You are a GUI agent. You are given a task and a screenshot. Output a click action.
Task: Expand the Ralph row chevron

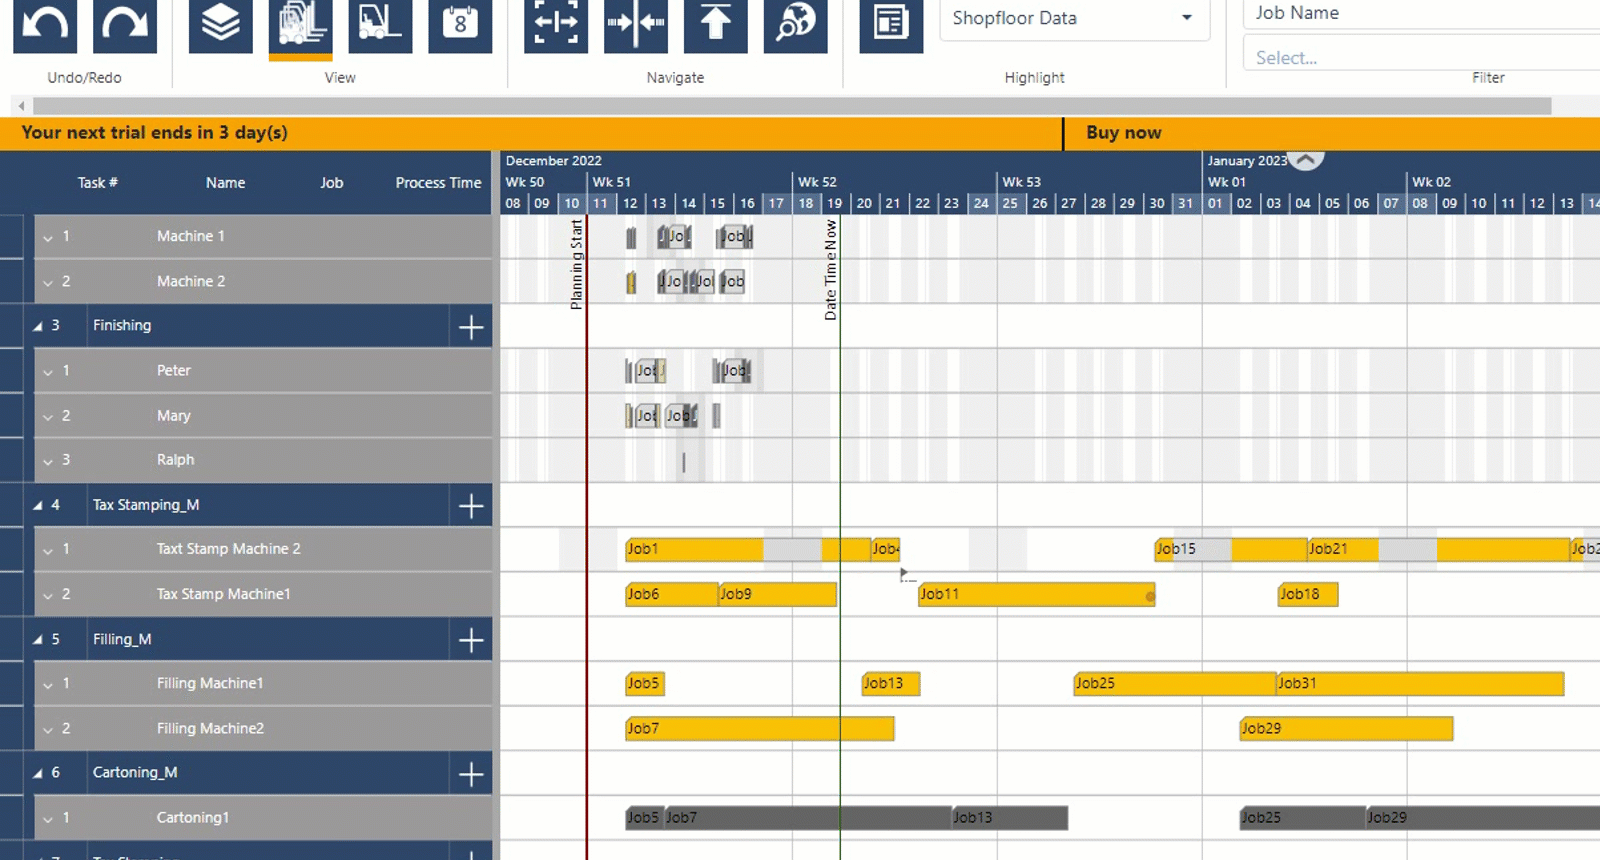coord(47,461)
